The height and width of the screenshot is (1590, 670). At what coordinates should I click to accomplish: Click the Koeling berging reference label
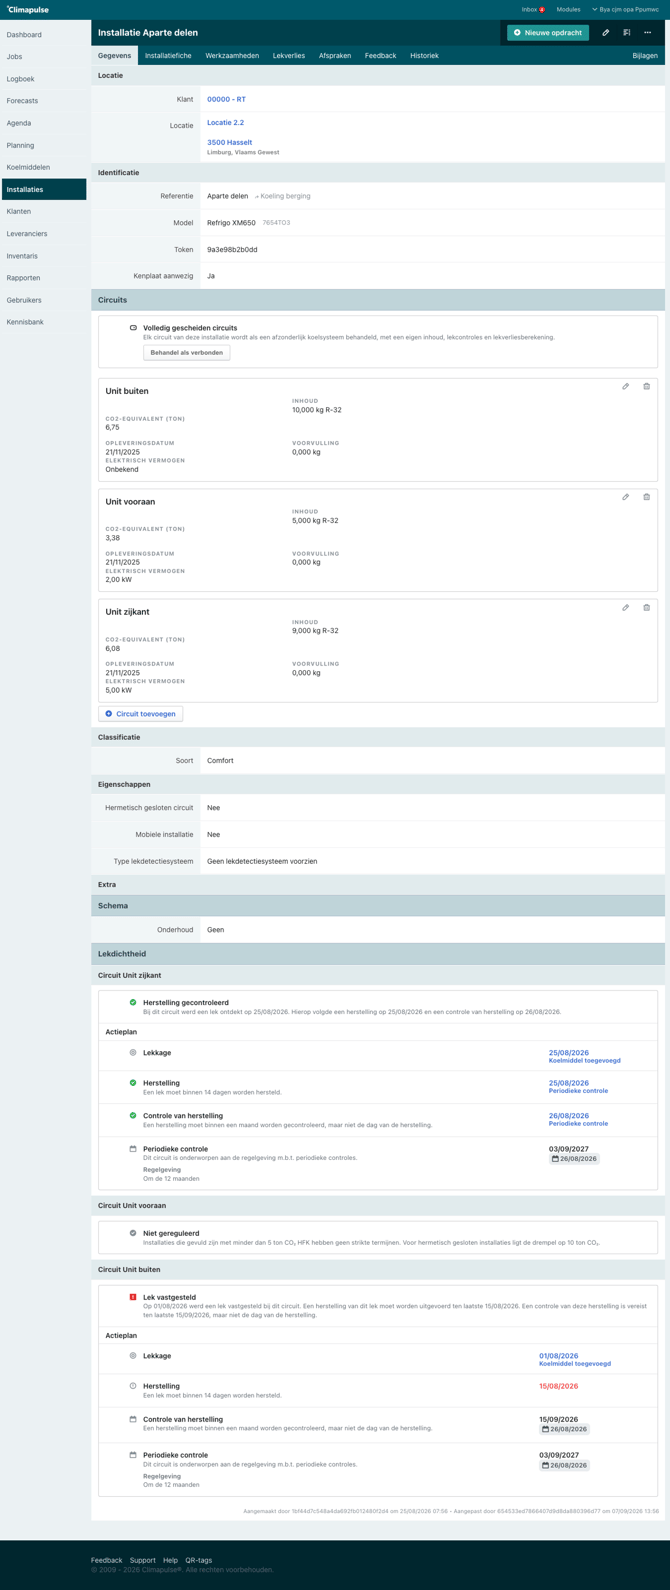click(x=283, y=196)
